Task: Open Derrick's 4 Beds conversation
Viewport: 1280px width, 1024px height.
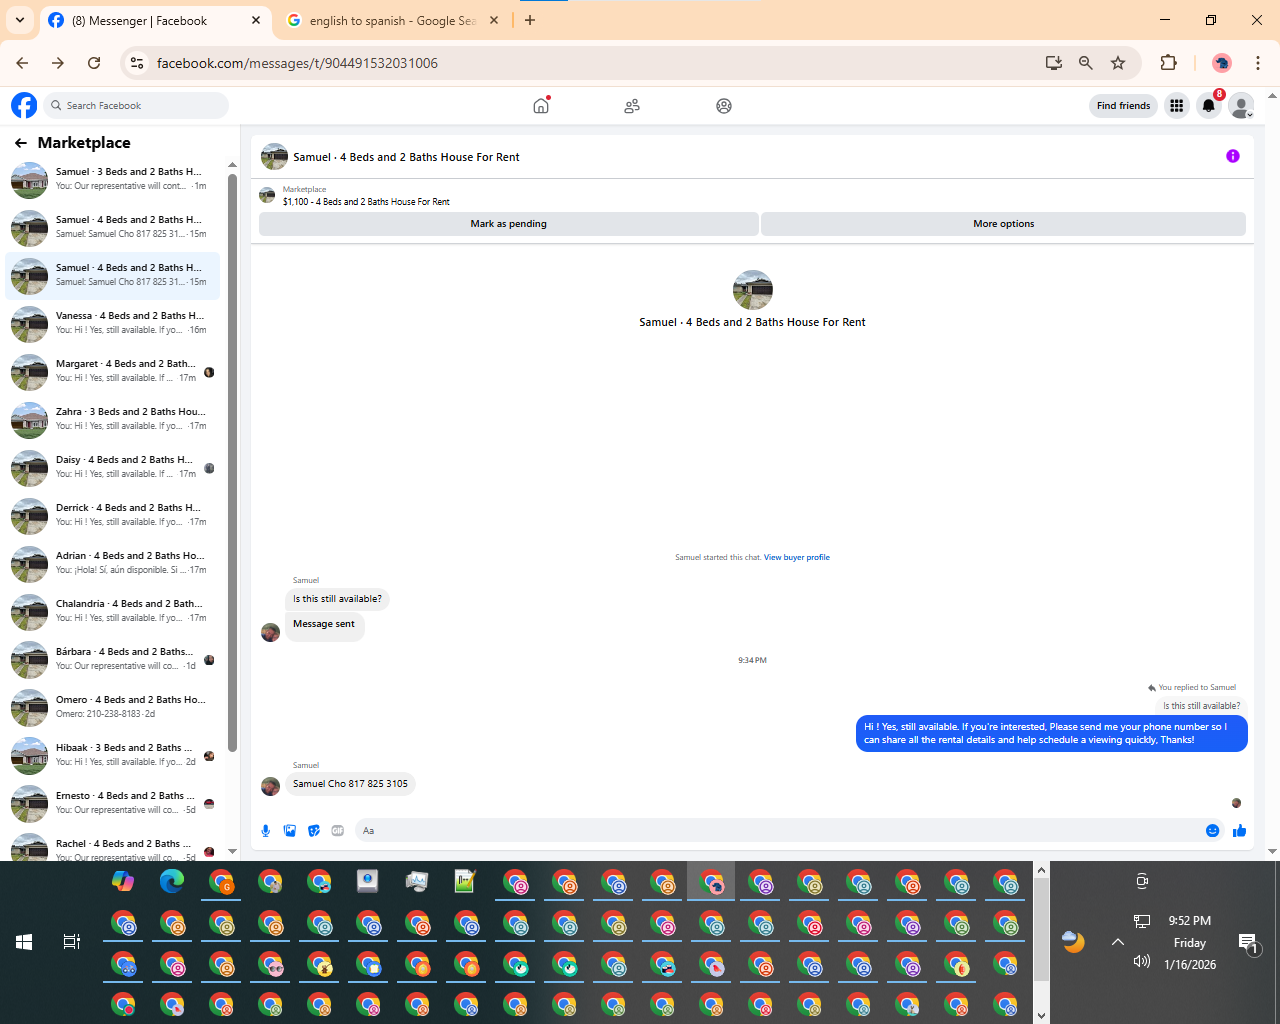Action: tap(113, 515)
